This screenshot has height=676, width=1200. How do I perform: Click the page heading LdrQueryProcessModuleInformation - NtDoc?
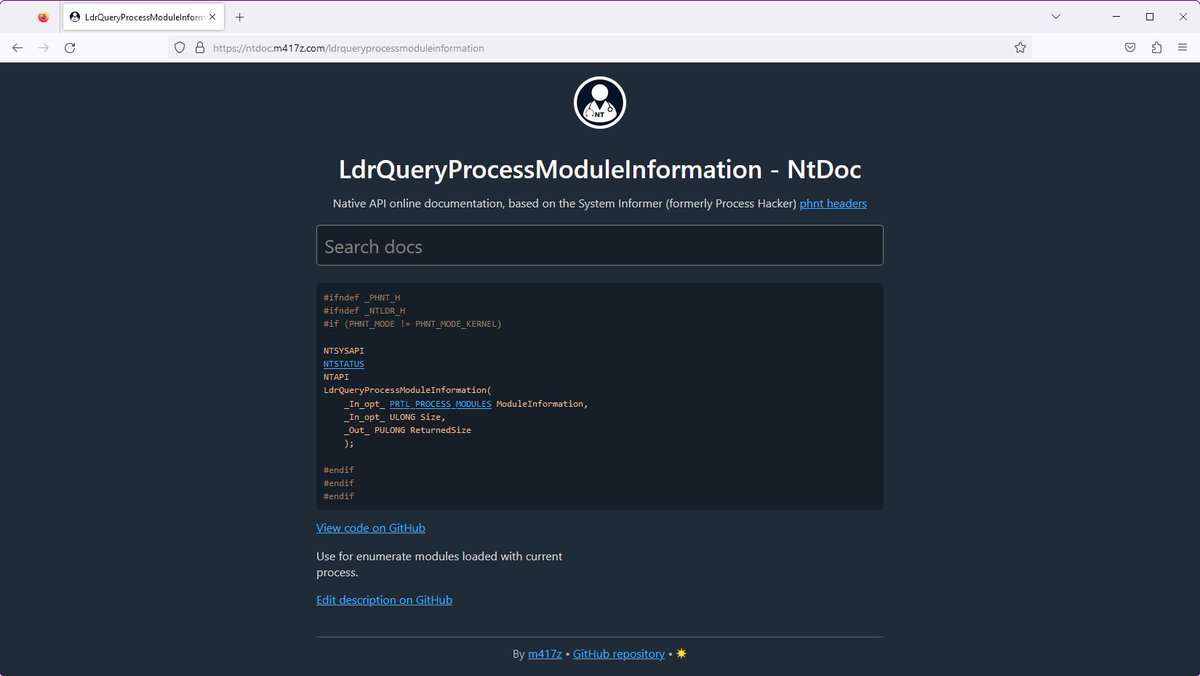(600, 169)
